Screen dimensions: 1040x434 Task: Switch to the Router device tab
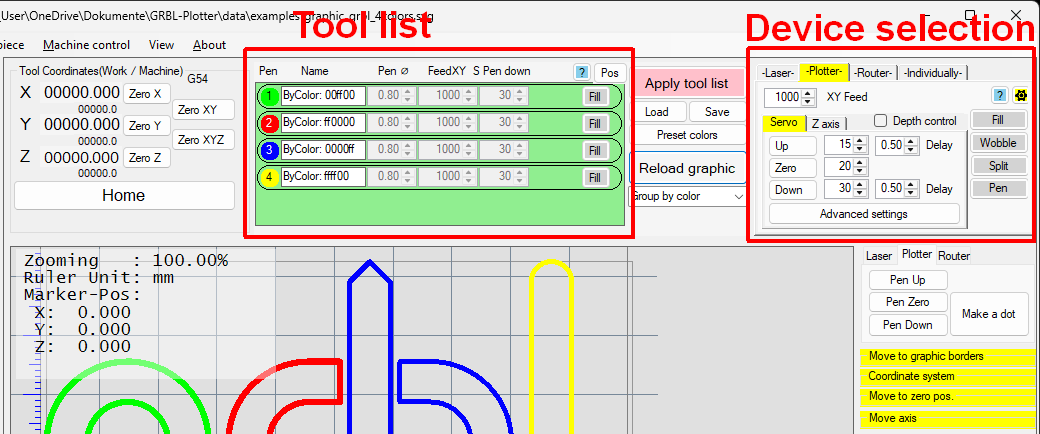[873, 73]
